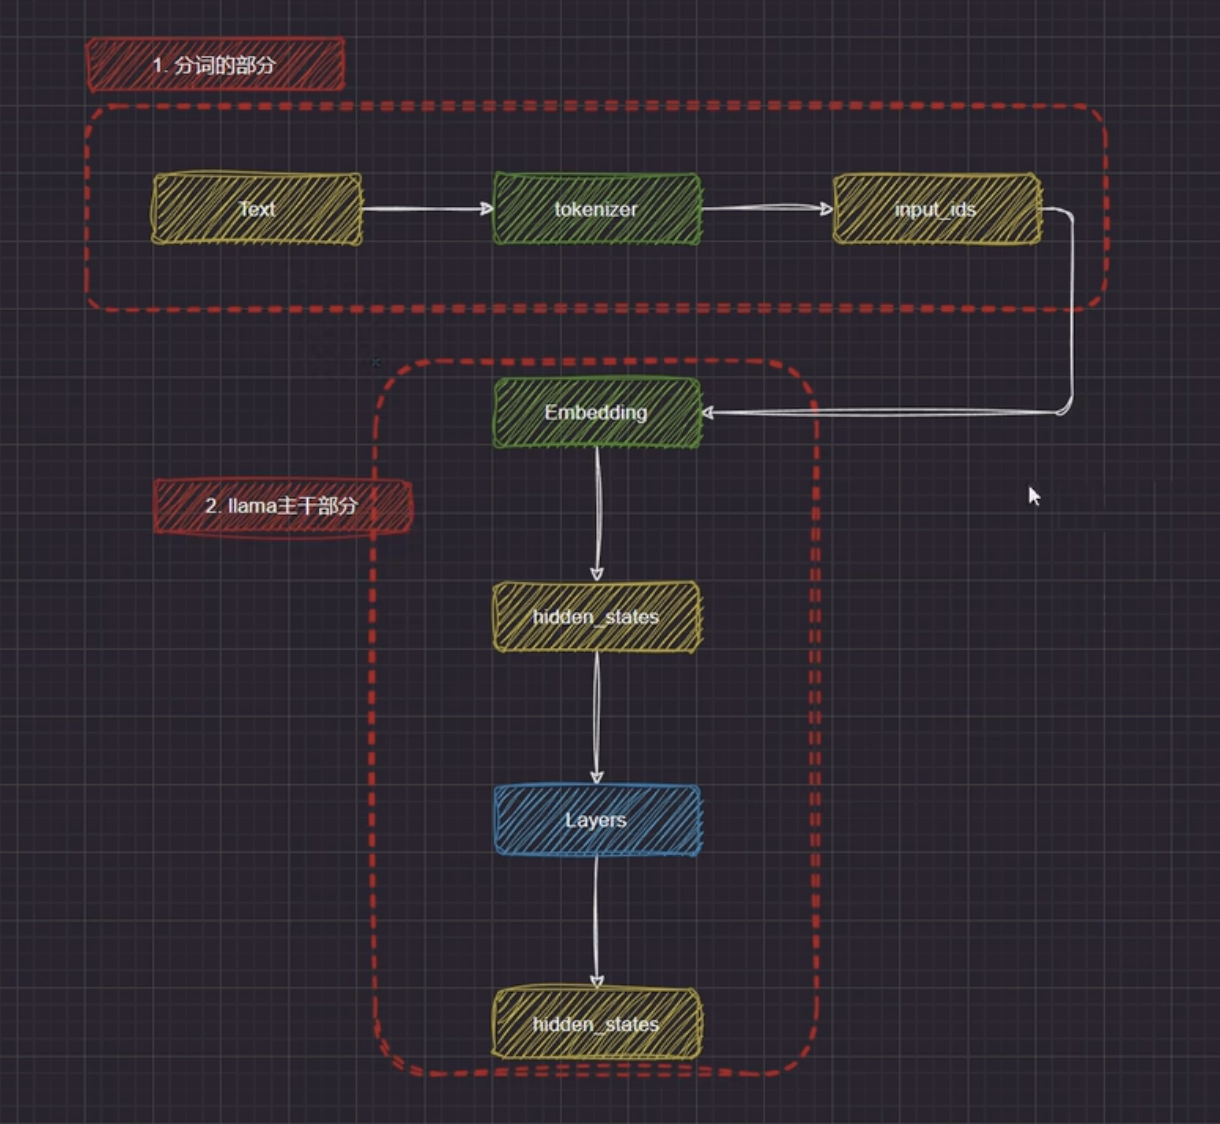The height and width of the screenshot is (1124, 1220).
Task: Select the green Embedding box
Action: coord(597,412)
